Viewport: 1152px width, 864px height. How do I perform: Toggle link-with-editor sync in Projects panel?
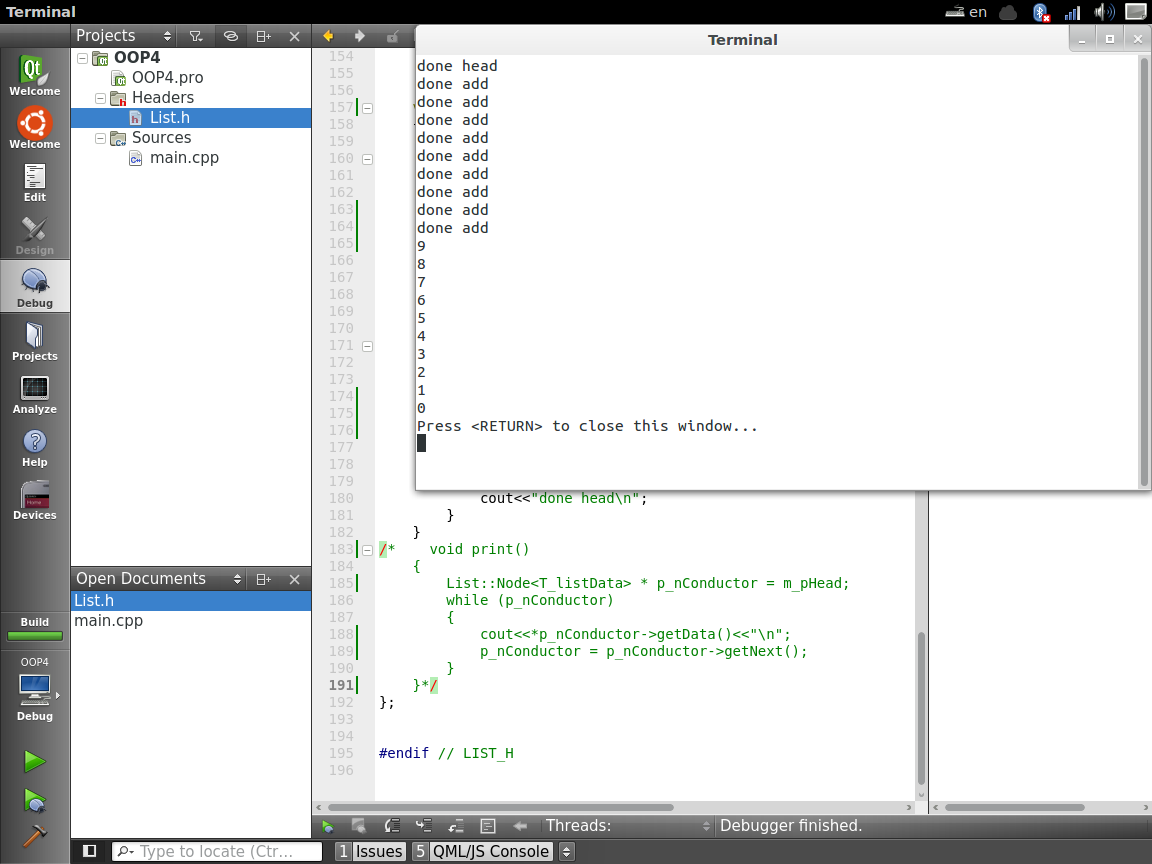pos(230,36)
